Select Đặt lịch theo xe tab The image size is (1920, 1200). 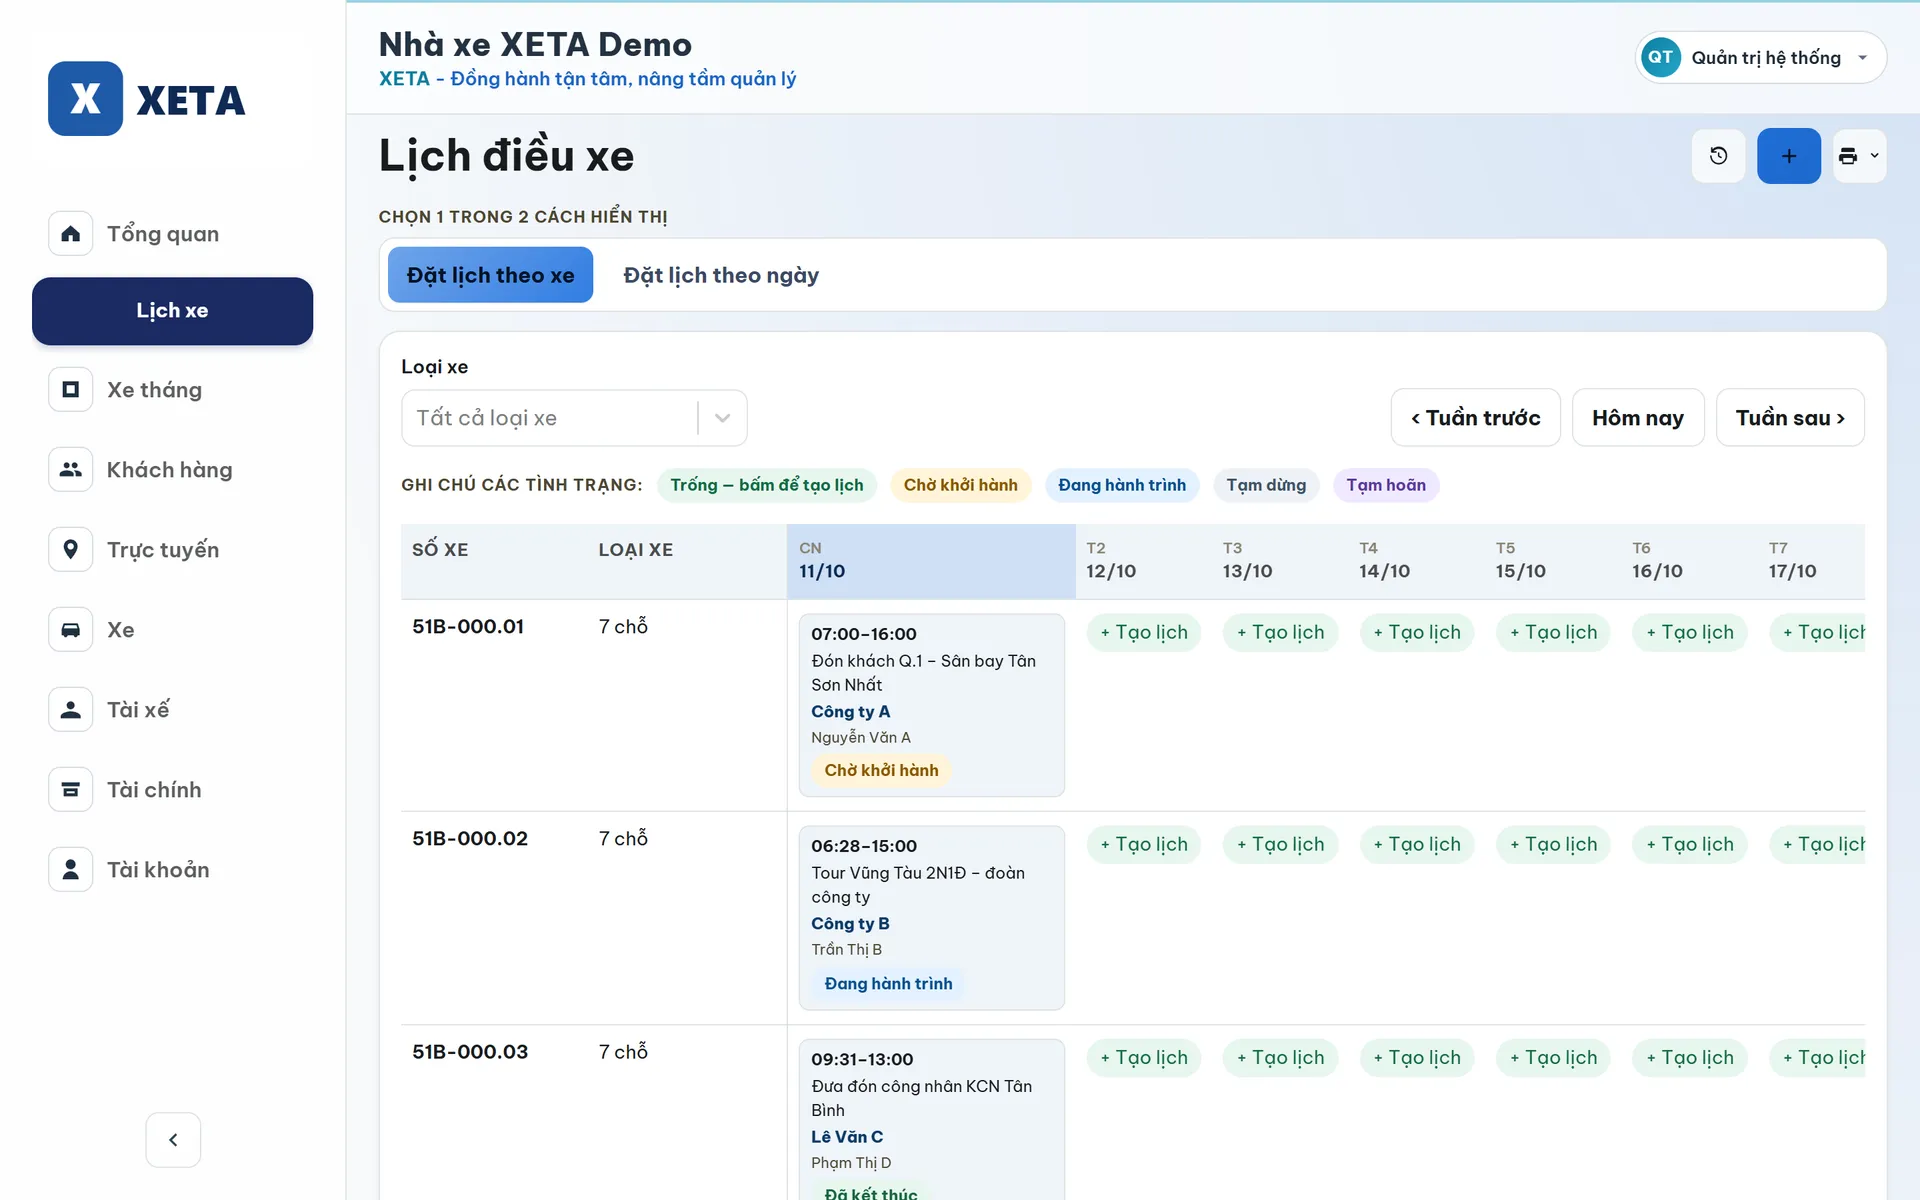490,275
